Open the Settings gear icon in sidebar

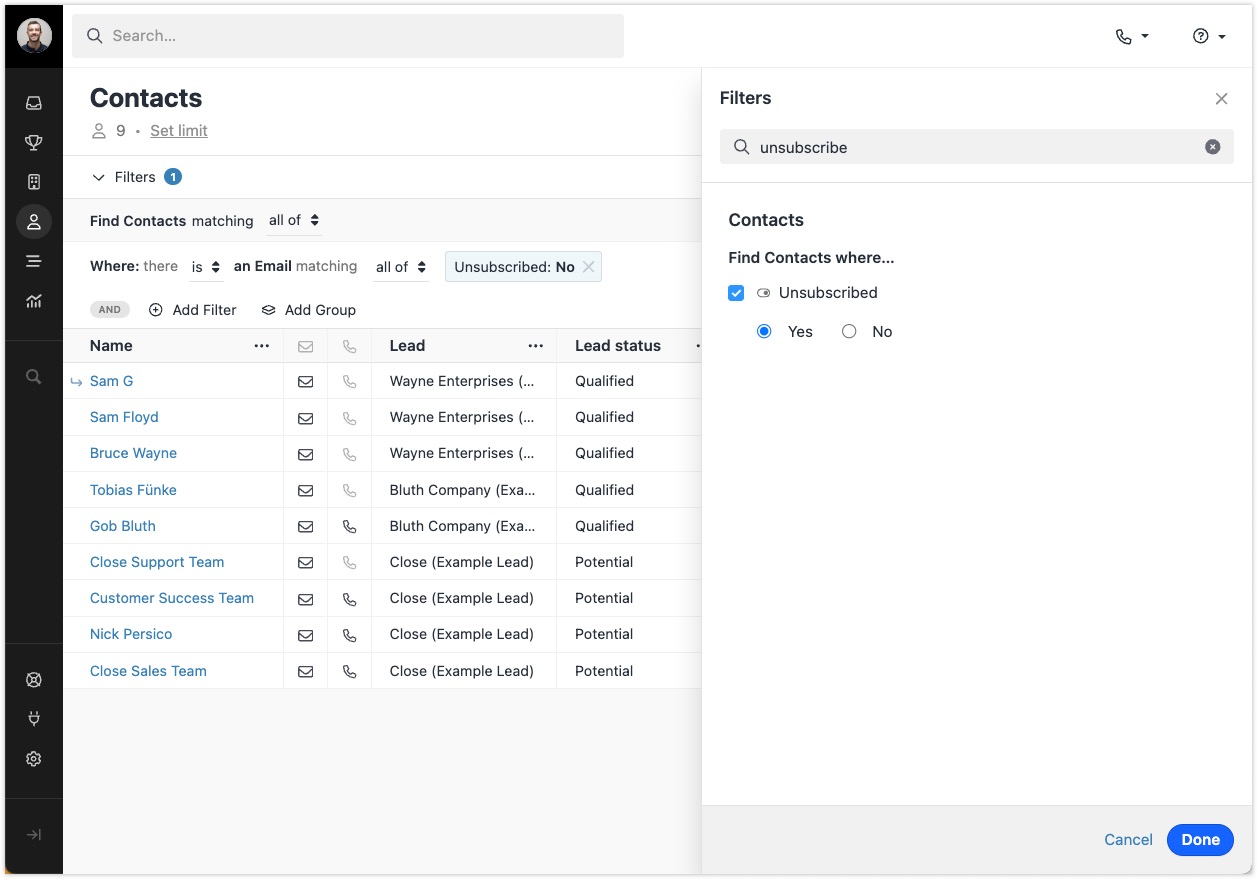34,759
